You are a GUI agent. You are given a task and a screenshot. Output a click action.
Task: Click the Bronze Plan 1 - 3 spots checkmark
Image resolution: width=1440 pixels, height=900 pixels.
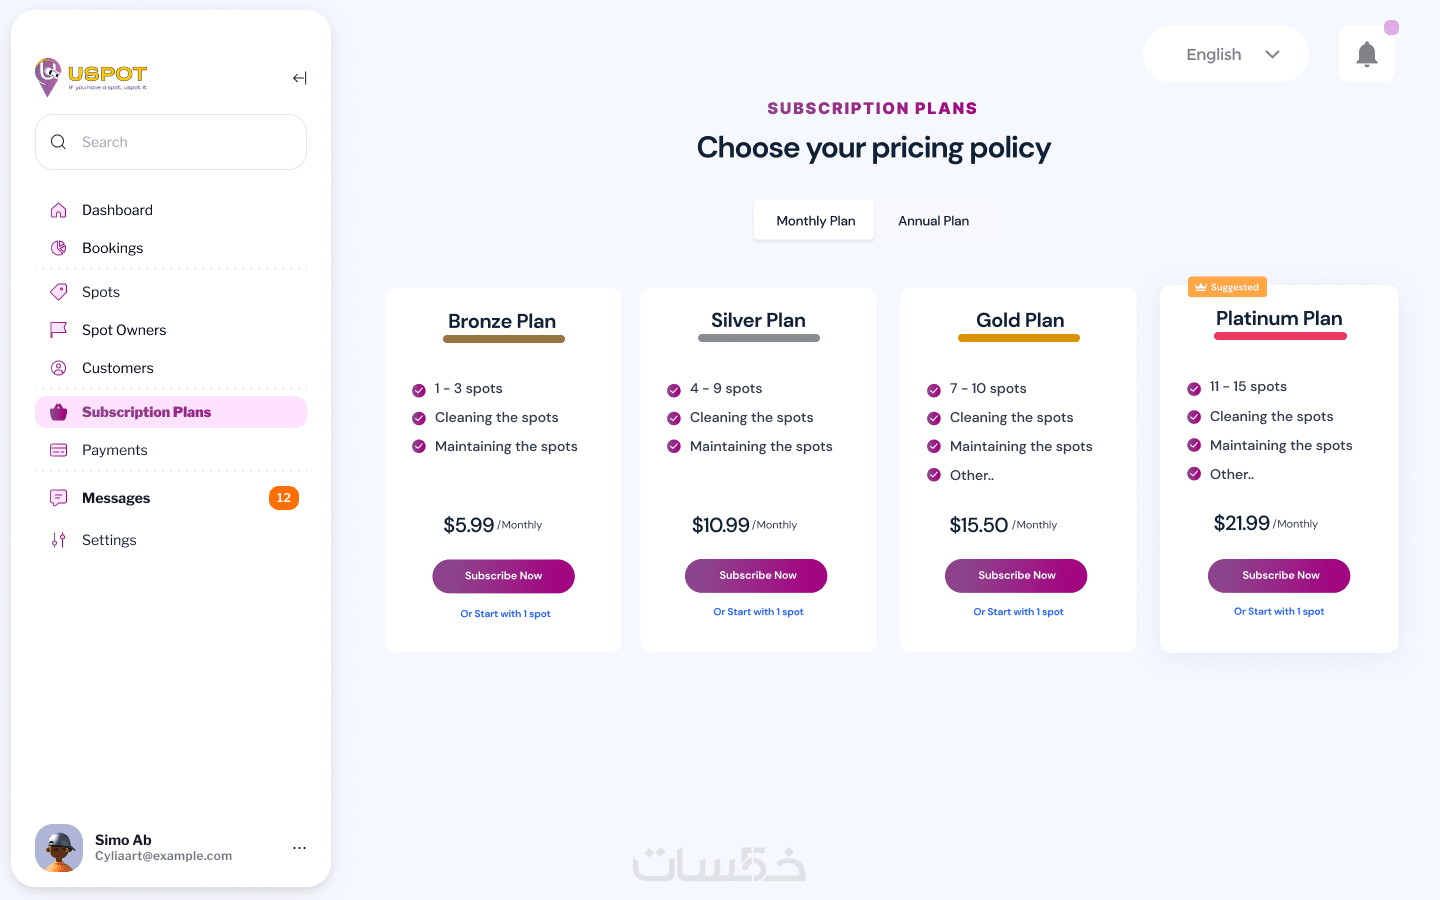419,390
